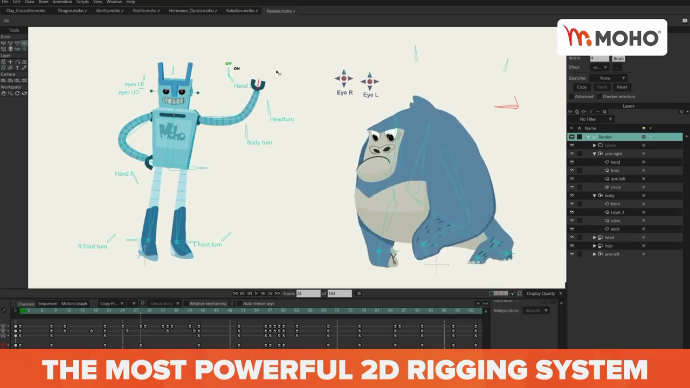Toggle the Advanced checkbox

pyautogui.click(x=572, y=96)
